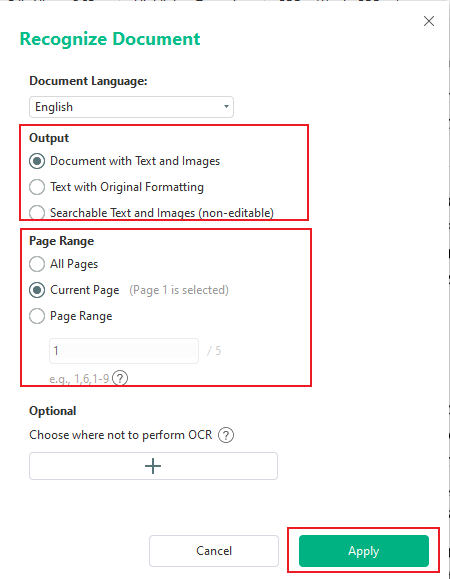Open help icon next to page range example

[x=120, y=378]
